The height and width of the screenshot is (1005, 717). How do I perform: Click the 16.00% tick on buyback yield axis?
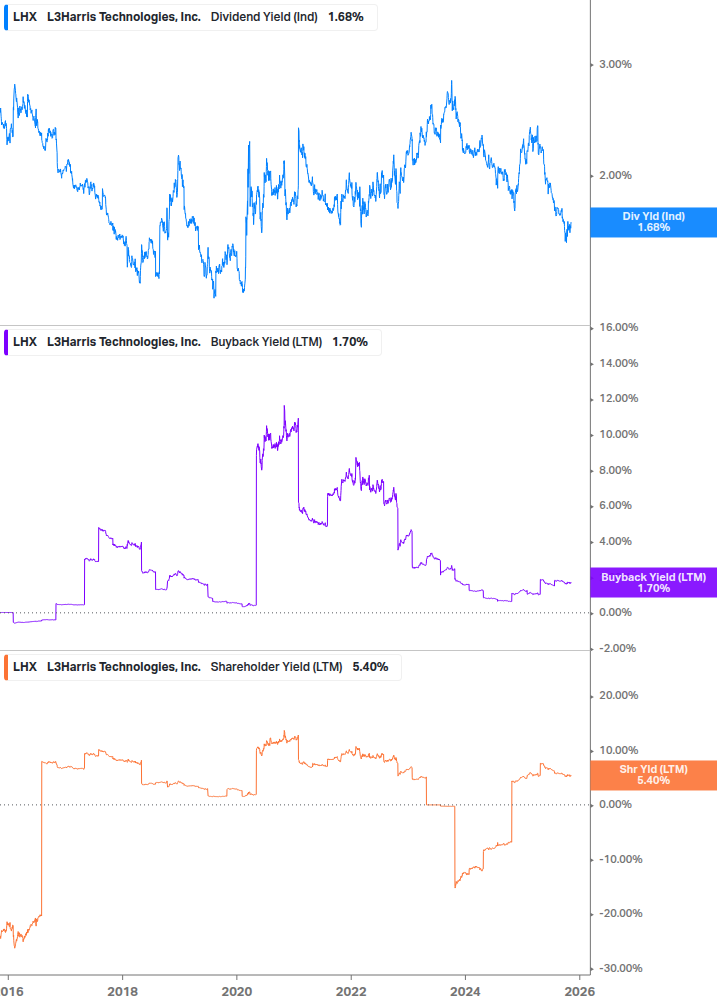[618, 328]
